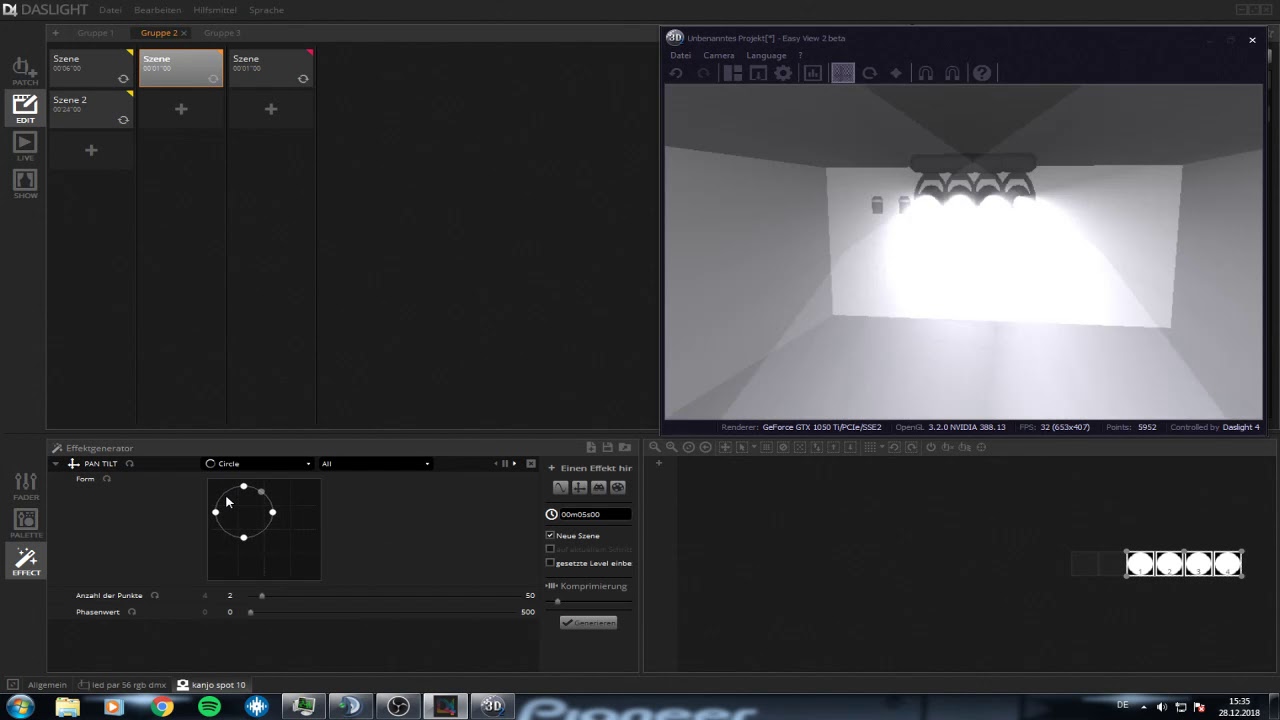The image size is (1280, 720).
Task: Click Windows Start button
Action: click(x=20, y=707)
